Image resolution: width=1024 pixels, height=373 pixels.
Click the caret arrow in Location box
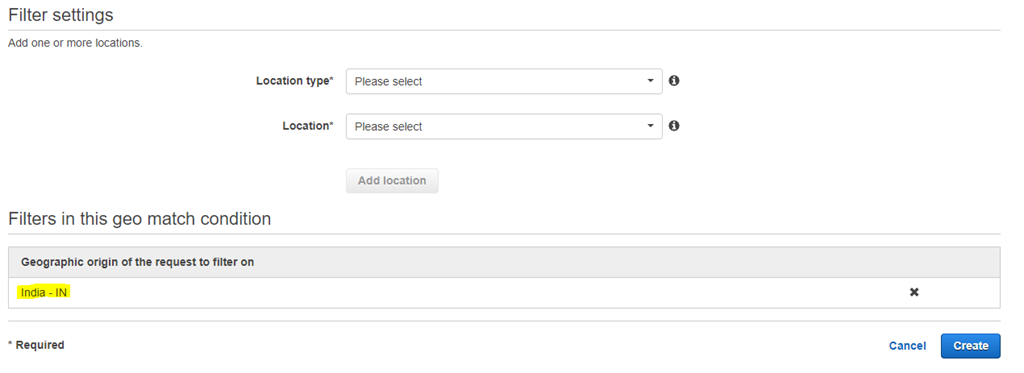click(650, 126)
